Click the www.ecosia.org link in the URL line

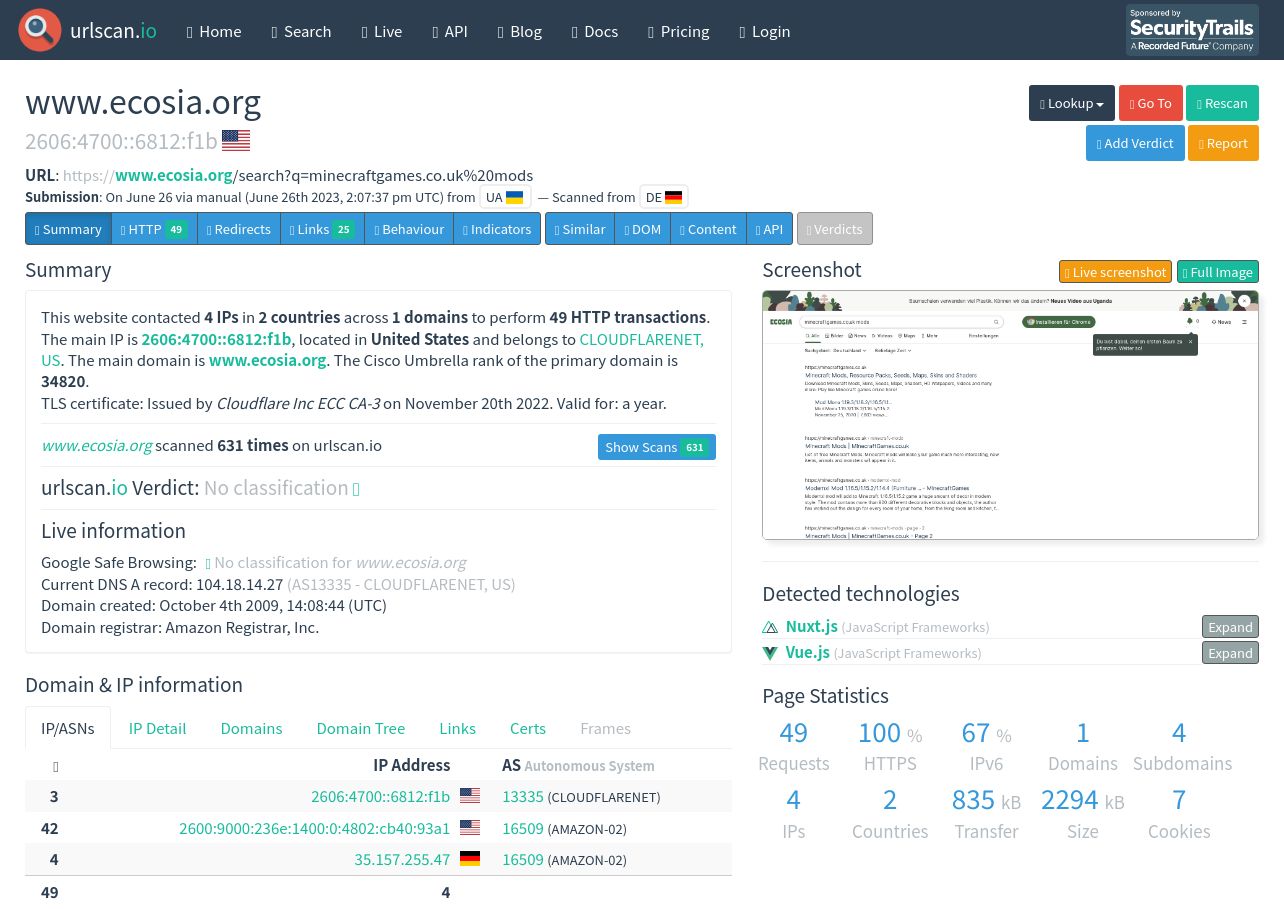[174, 175]
